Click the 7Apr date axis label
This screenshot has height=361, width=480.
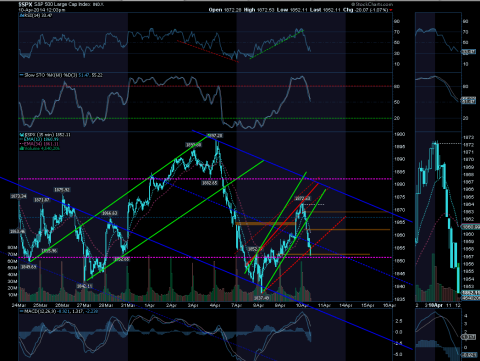click(237, 305)
